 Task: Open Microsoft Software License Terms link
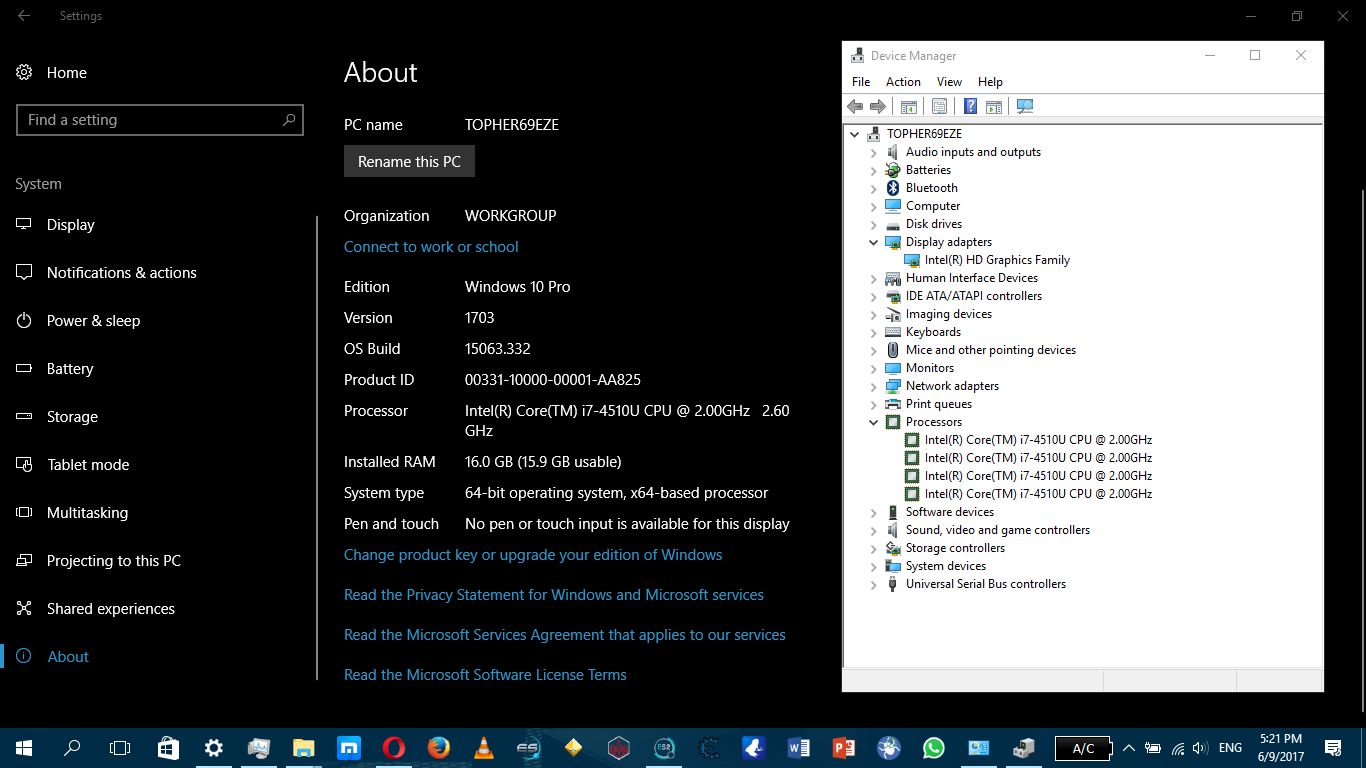(485, 675)
